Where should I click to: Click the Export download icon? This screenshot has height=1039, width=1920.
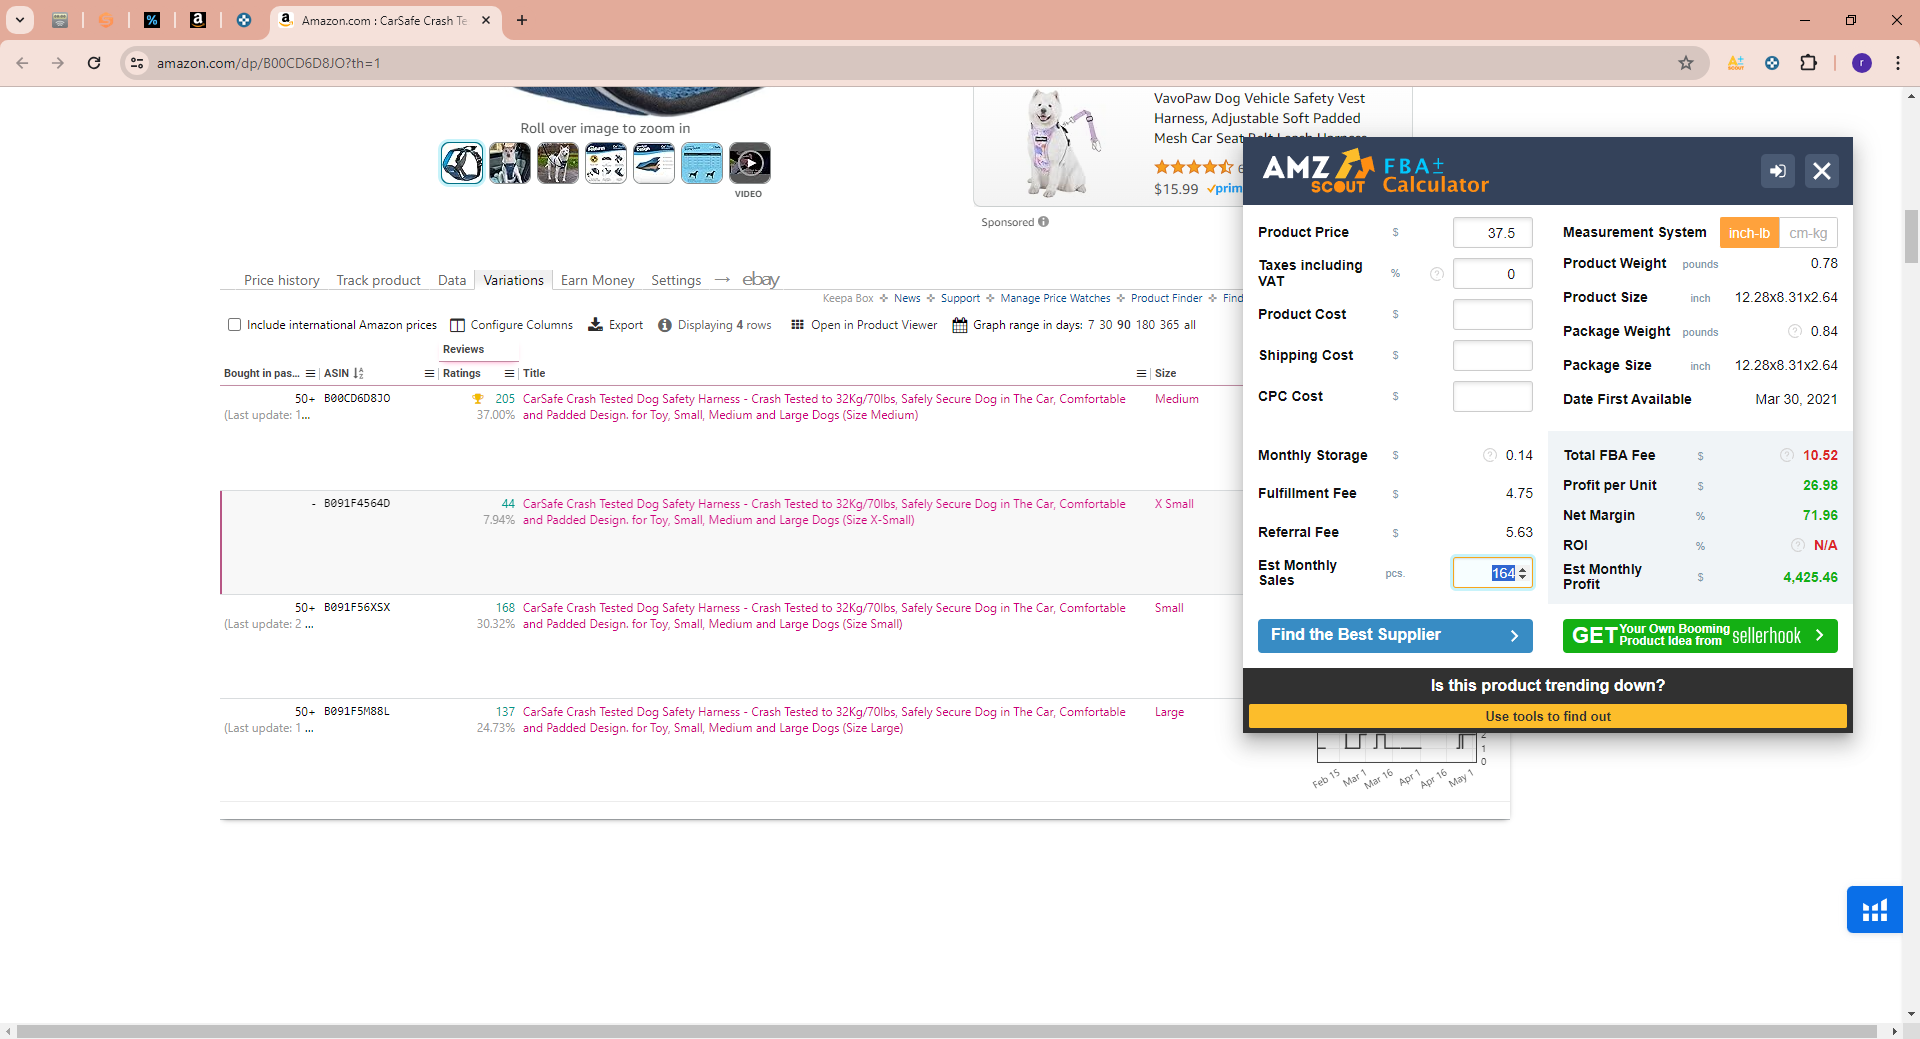[595, 325]
